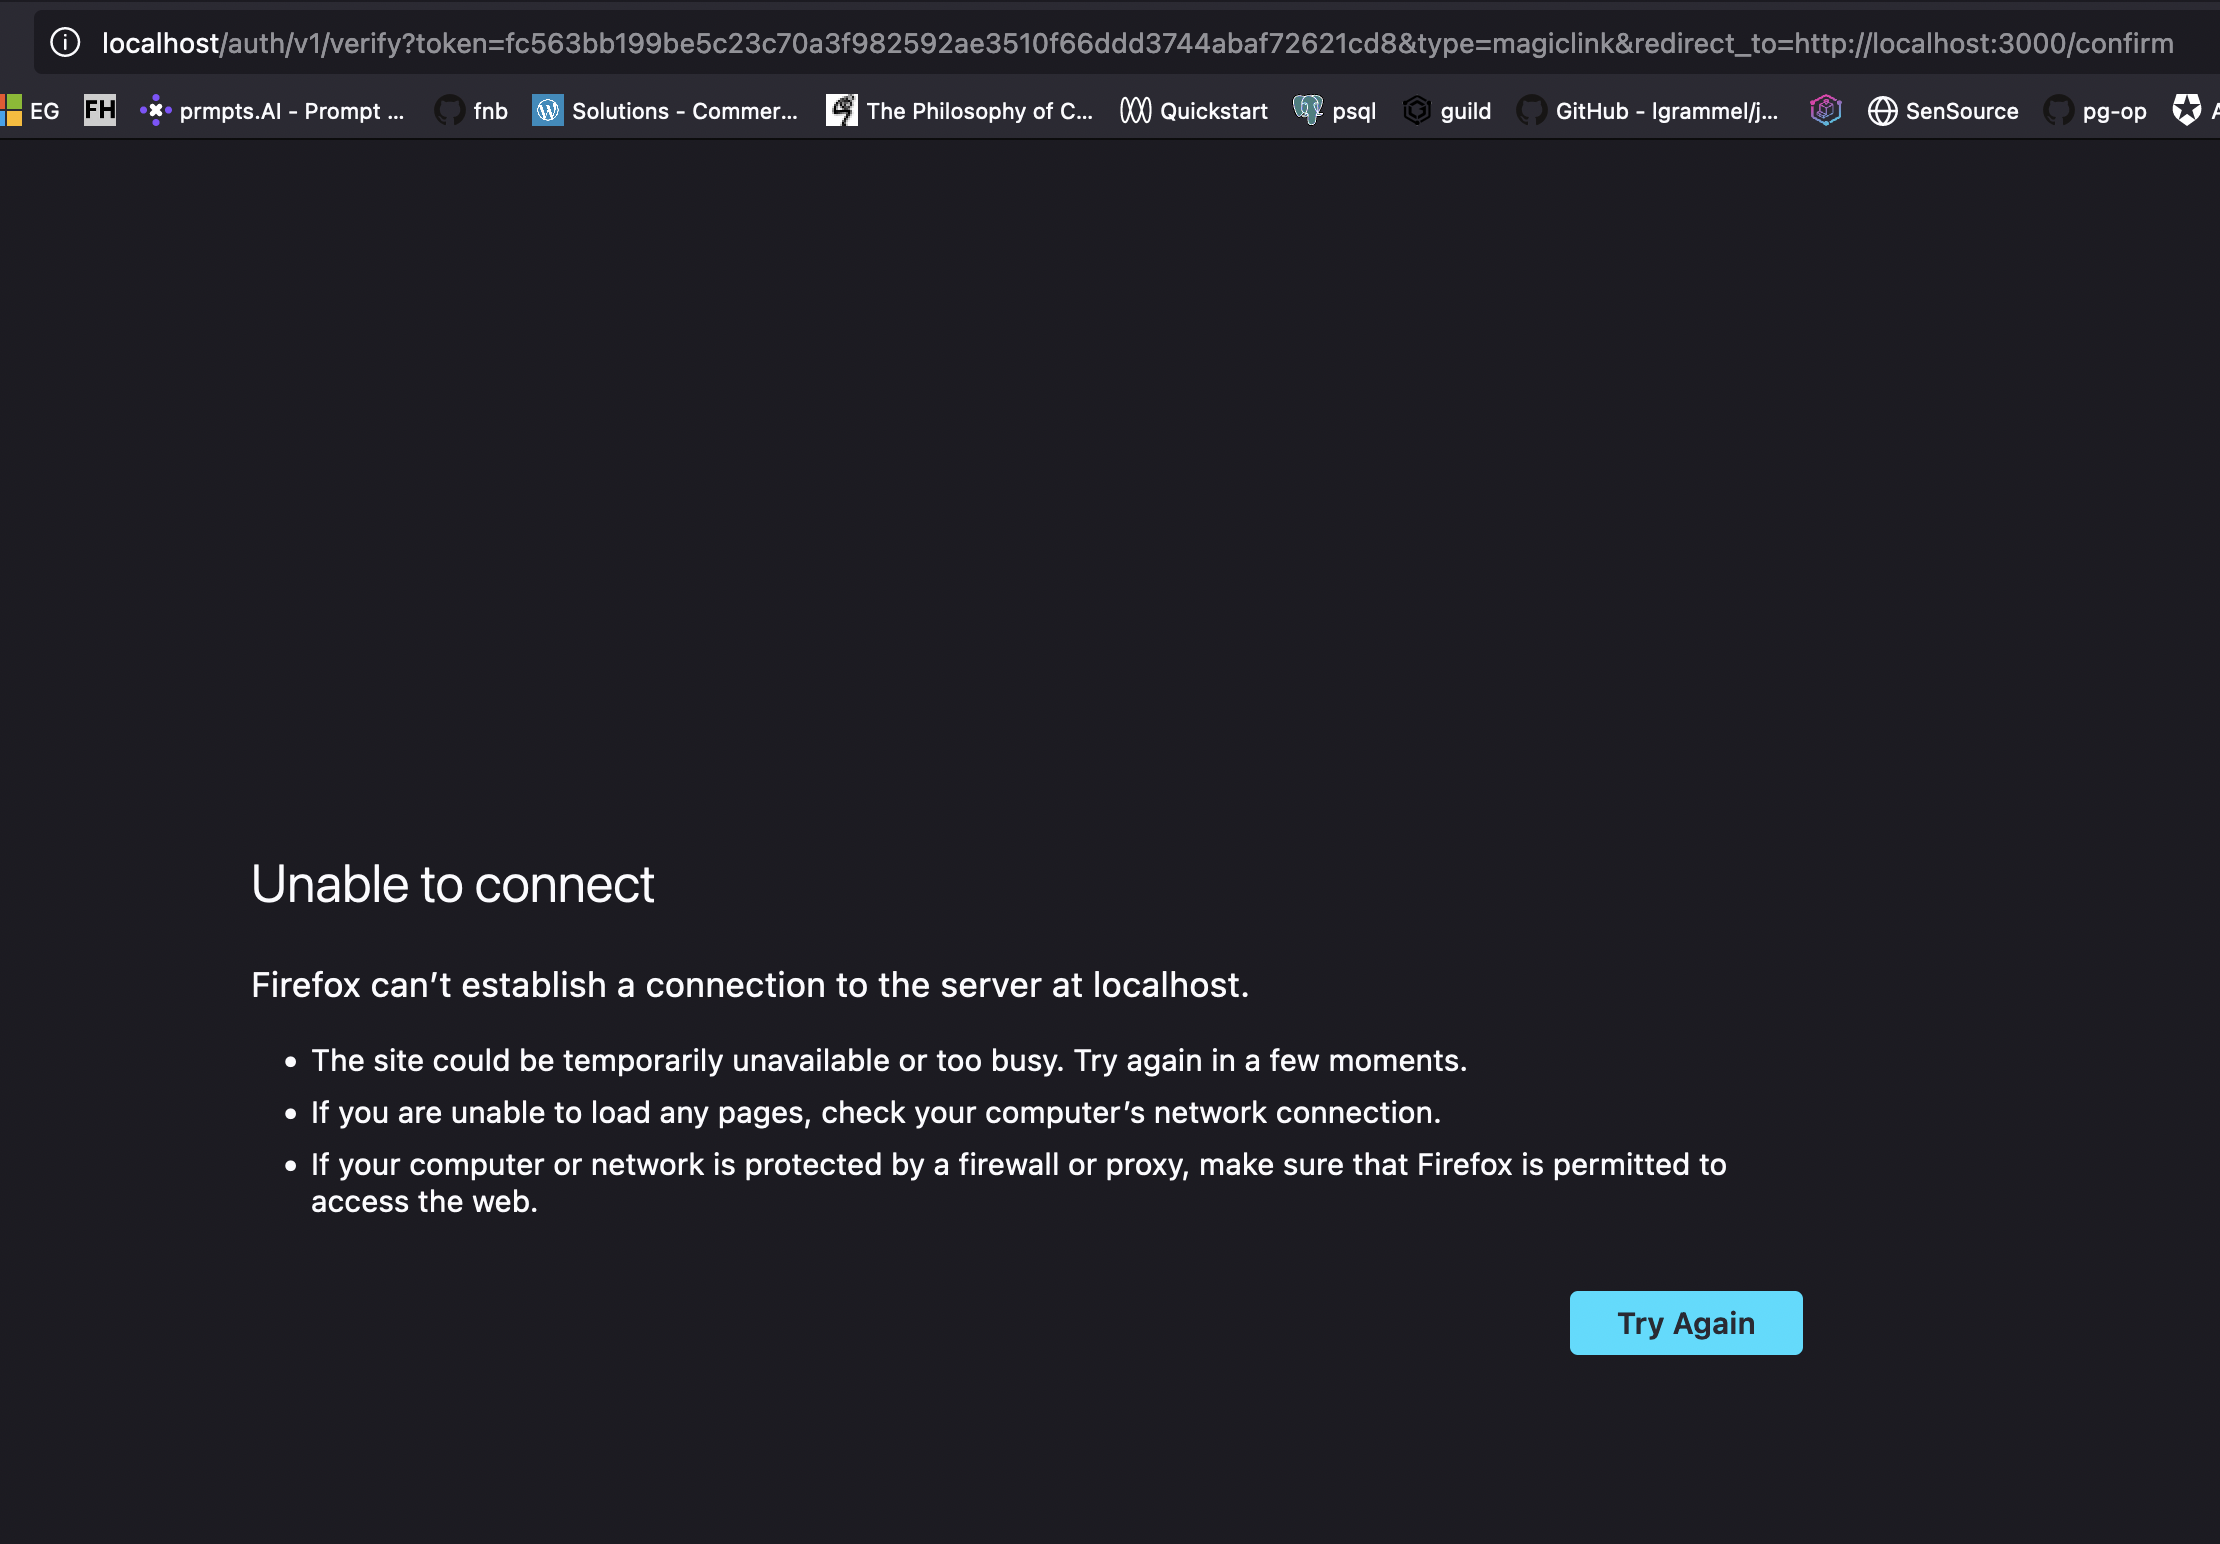This screenshot has height=1544, width=2220.
Task: Open the psql bookmark with PostgreSQL elephant icon
Action: pyautogui.click(x=1334, y=110)
